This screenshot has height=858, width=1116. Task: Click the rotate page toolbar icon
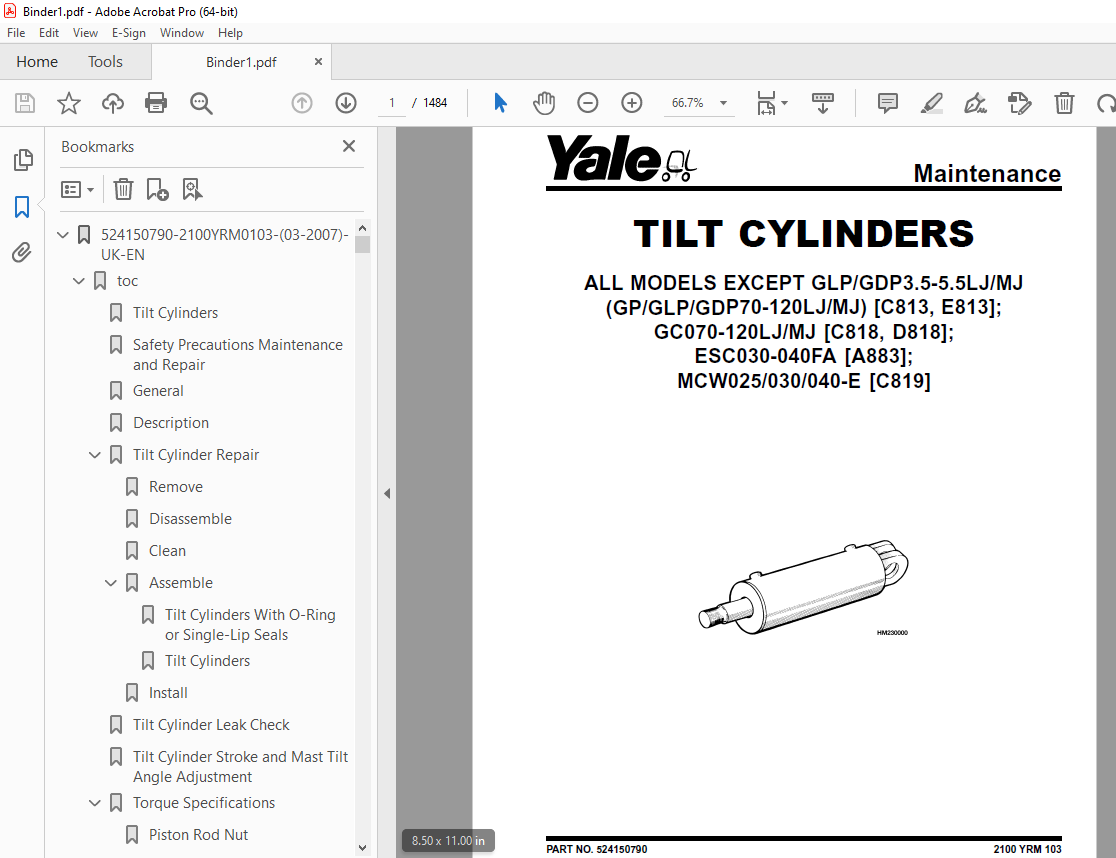point(1107,103)
